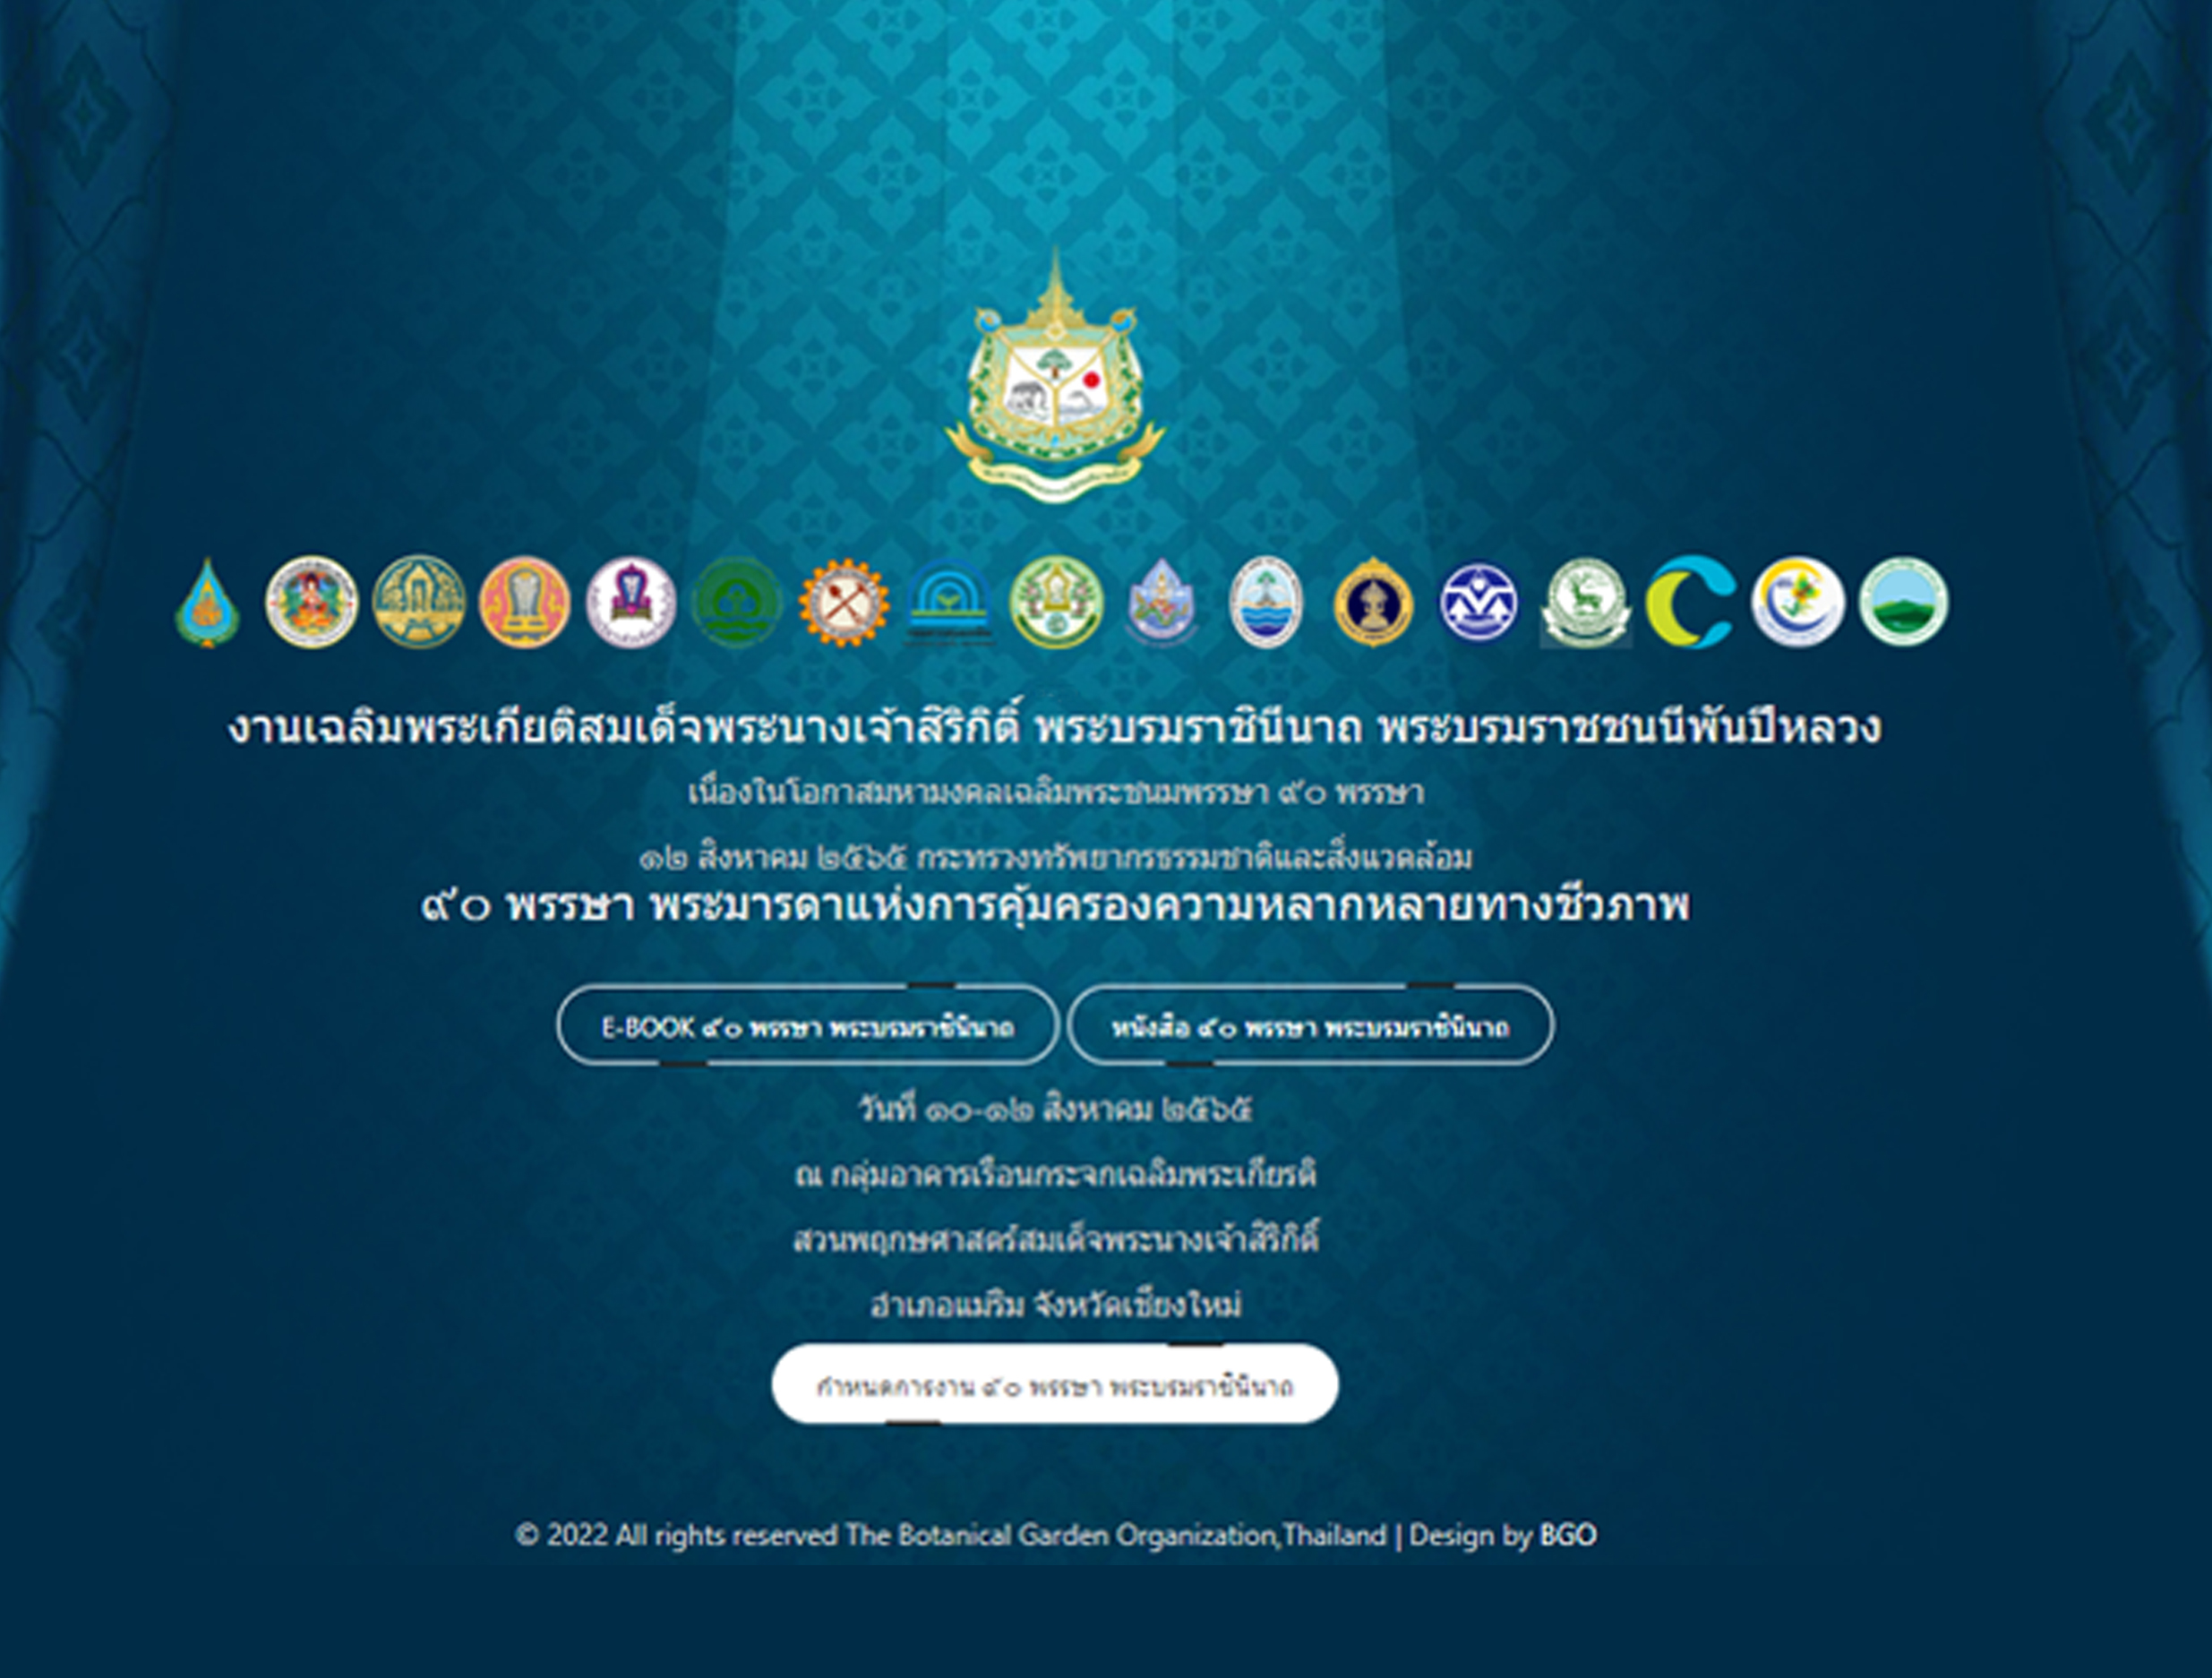Click the round green mountain logo at row end
The width and height of the screenshot is (2212, 1678).
1903,602
